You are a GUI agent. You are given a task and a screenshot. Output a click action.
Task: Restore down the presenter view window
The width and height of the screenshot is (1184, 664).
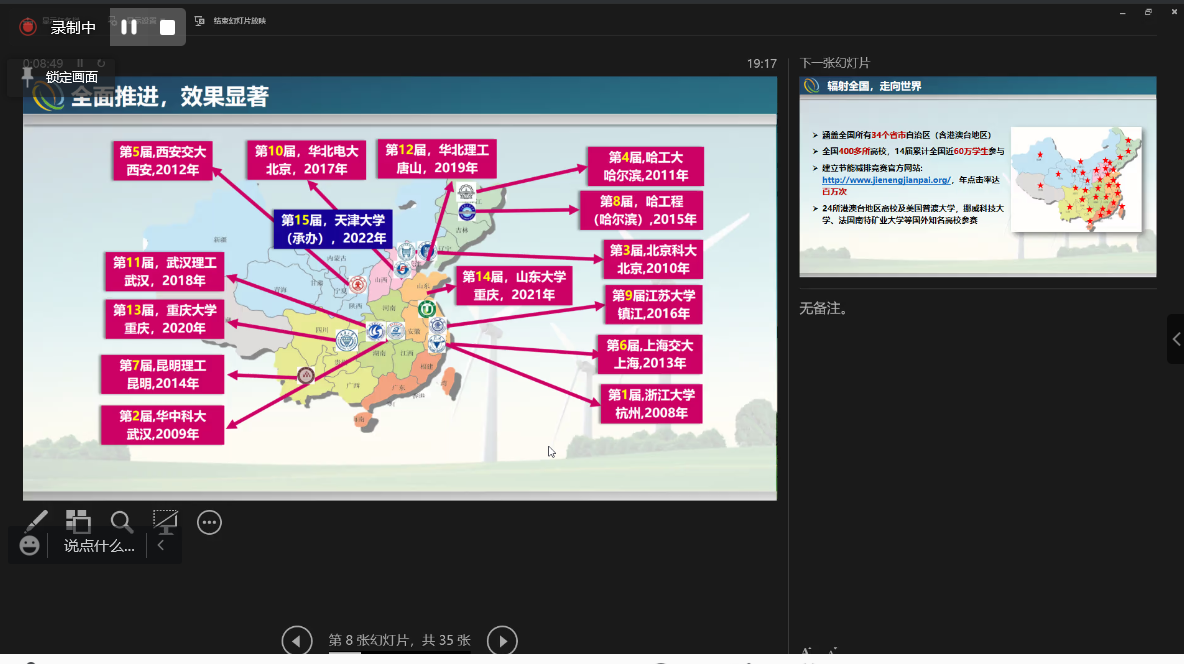[1148, 12]
